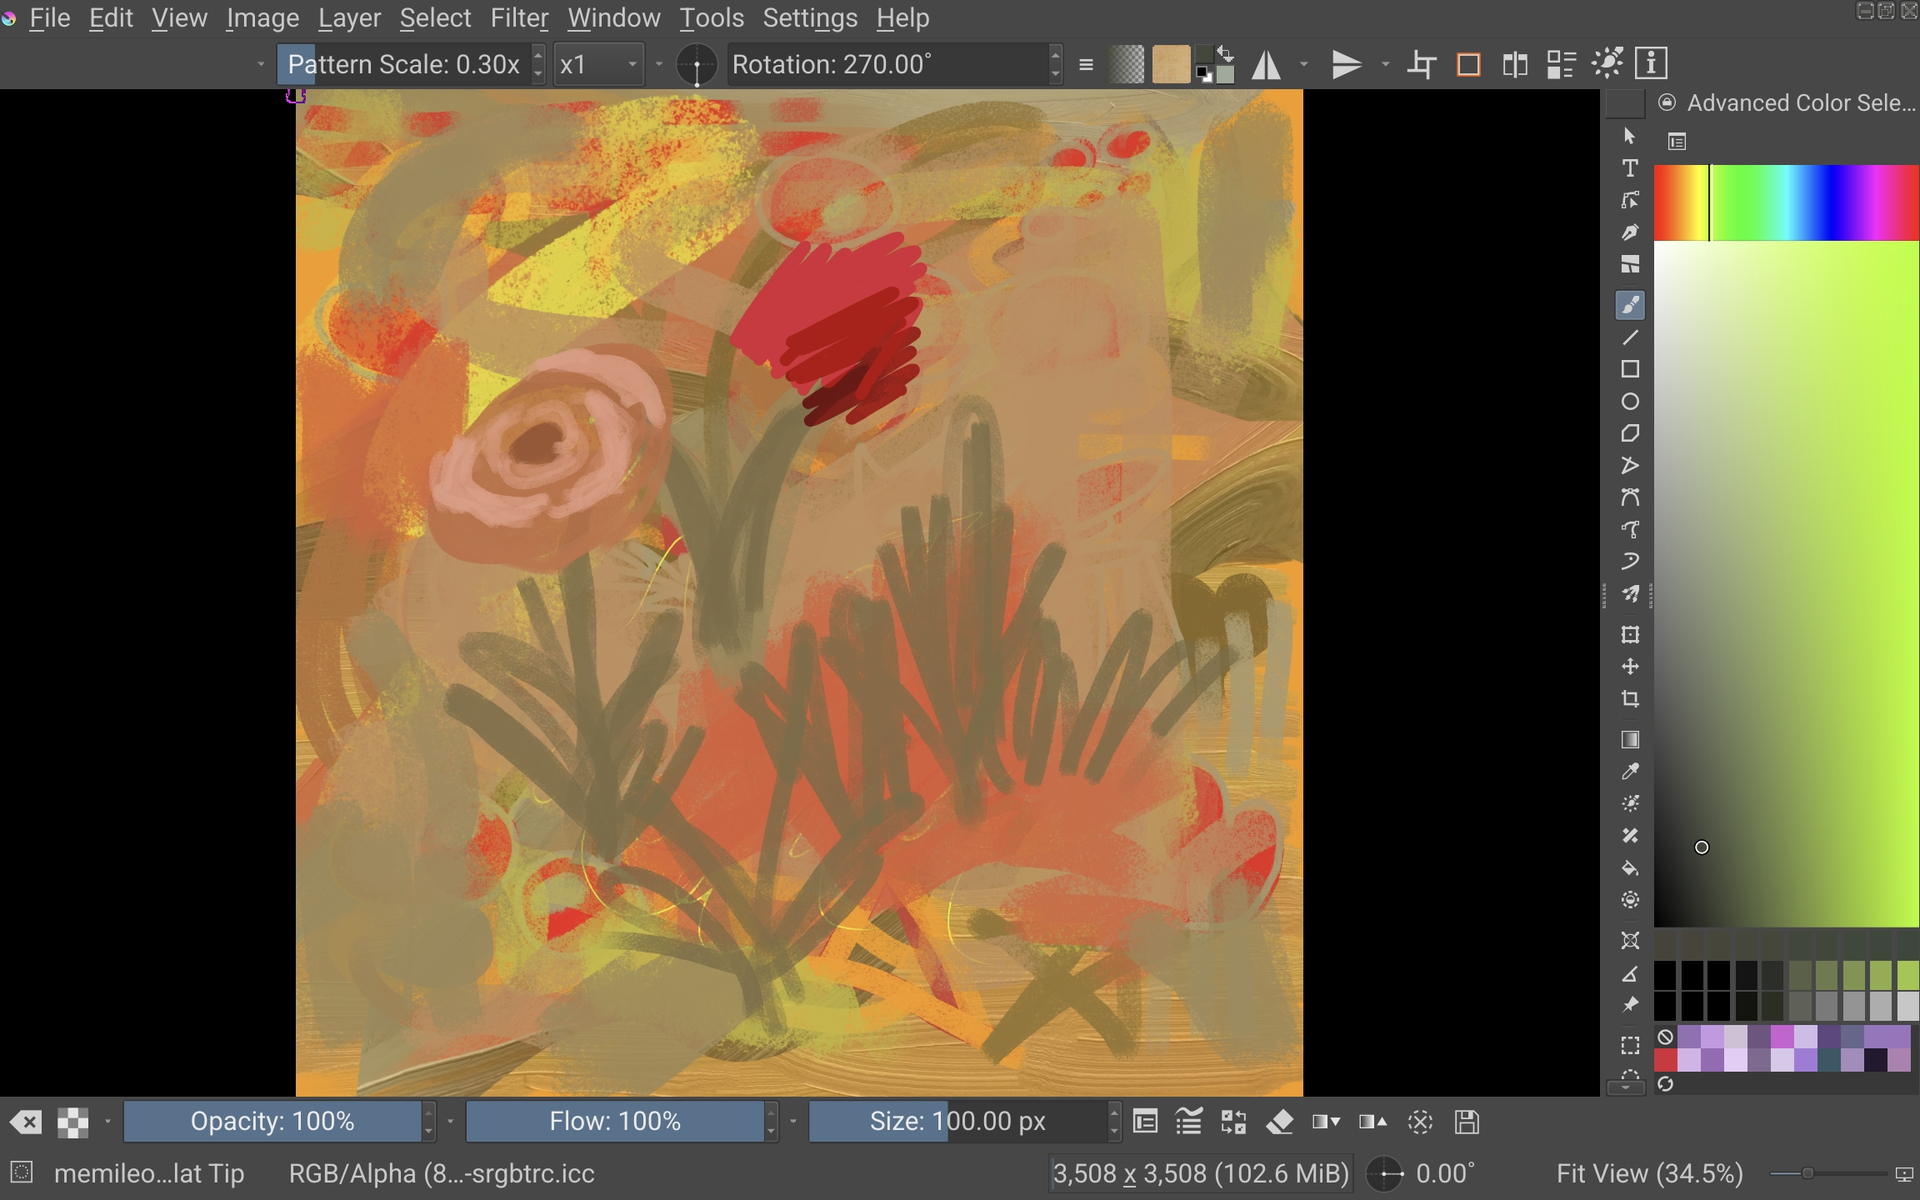Expand the Opacity slider options arrow
1920x1200 pixels.
tap(450, 1122)
